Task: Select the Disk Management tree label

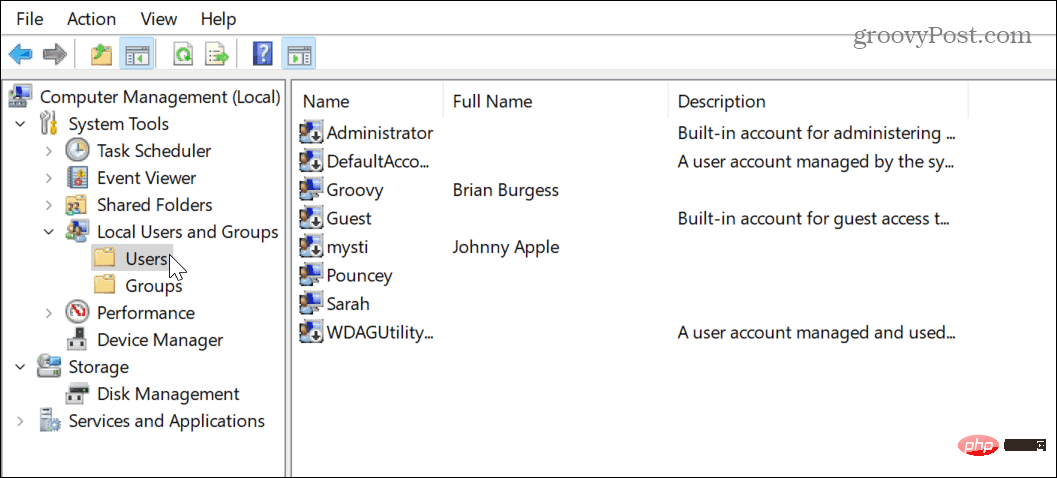Action: [168, 394]
